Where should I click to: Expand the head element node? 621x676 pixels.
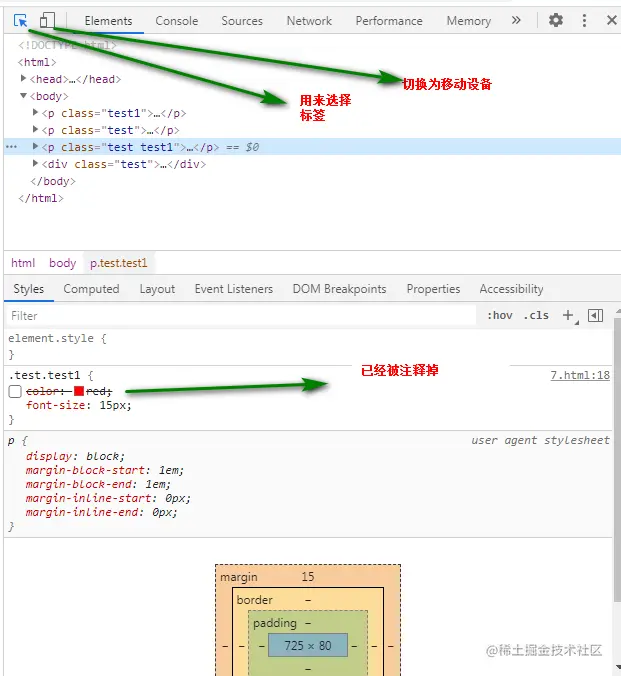tap(24, 78)
